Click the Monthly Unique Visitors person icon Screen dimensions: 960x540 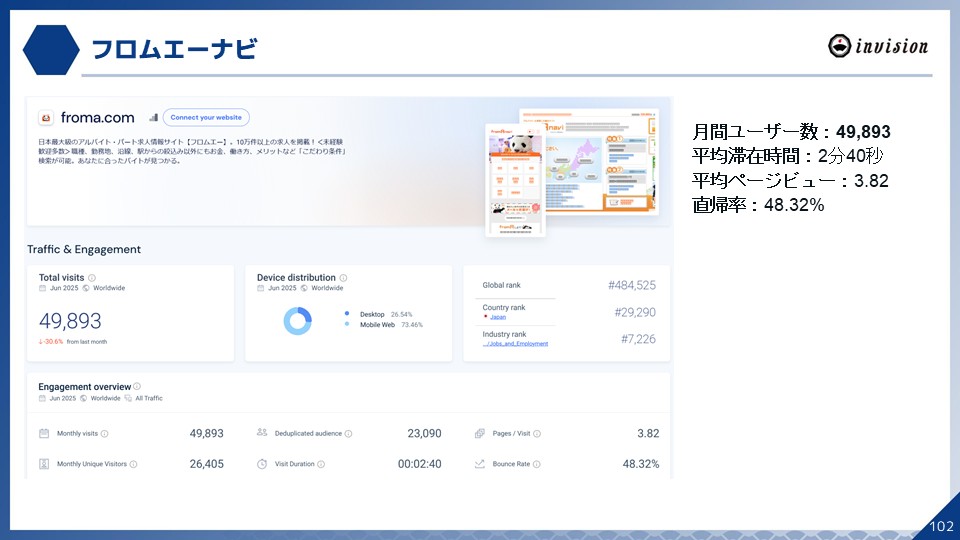click(44, 464)
